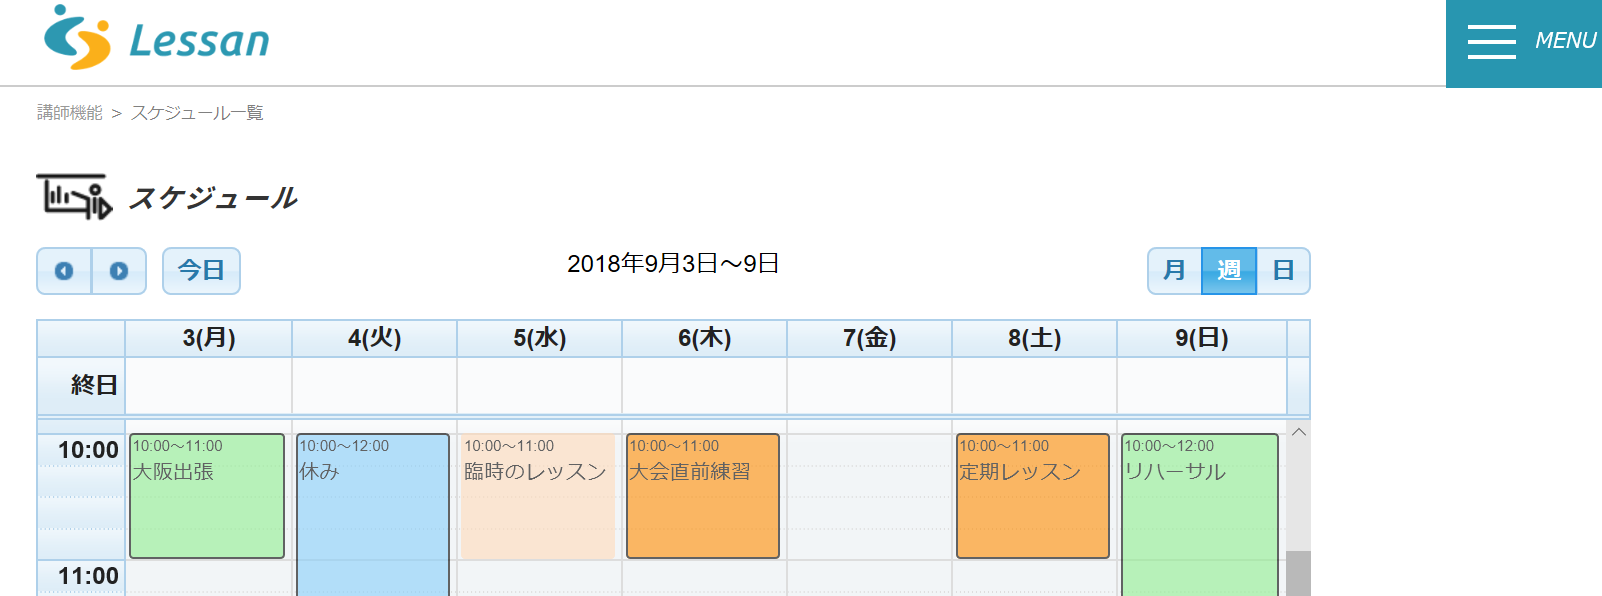
Task: Switch to 月 month view
Action: [1174, 271]
